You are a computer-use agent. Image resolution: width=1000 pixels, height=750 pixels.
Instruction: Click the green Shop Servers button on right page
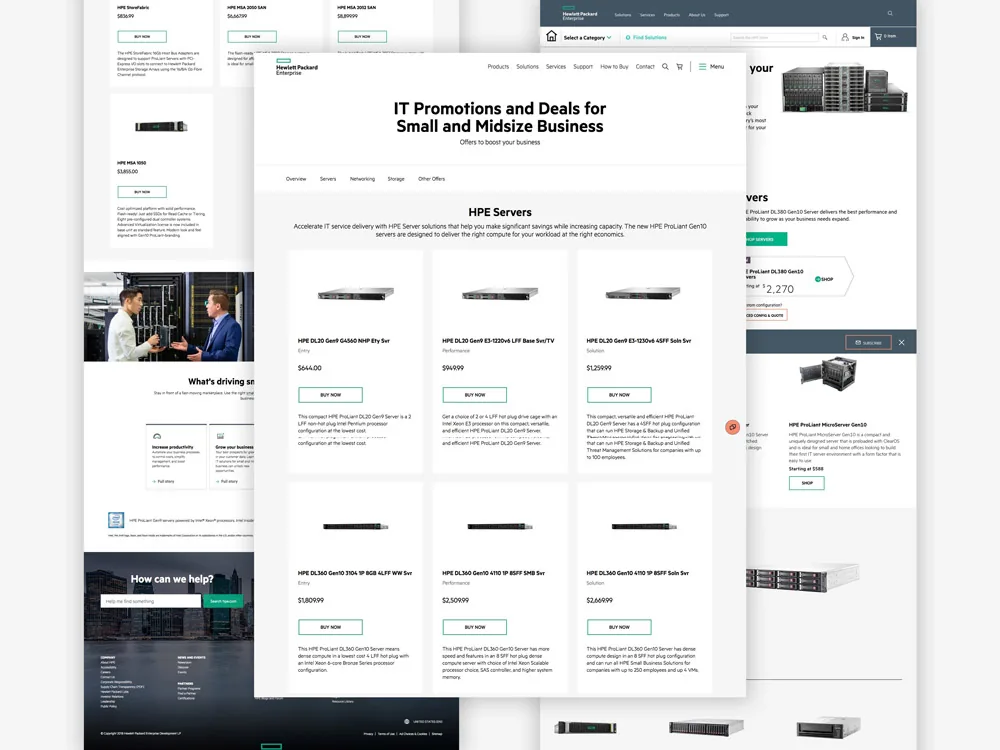click(766, 239)
